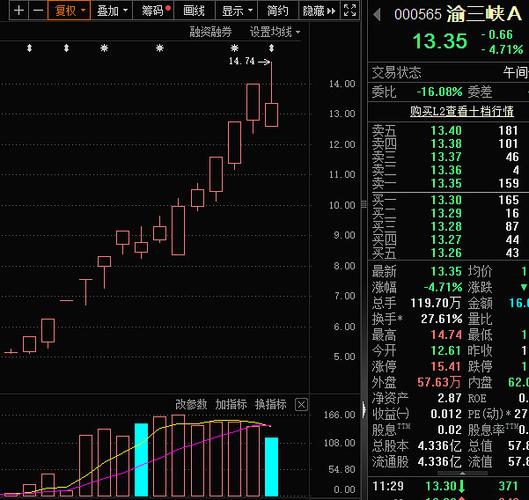Screen dimensions: 529x500
Task: Click 卖四 price 13.38
Action: (x=446, y=144)
